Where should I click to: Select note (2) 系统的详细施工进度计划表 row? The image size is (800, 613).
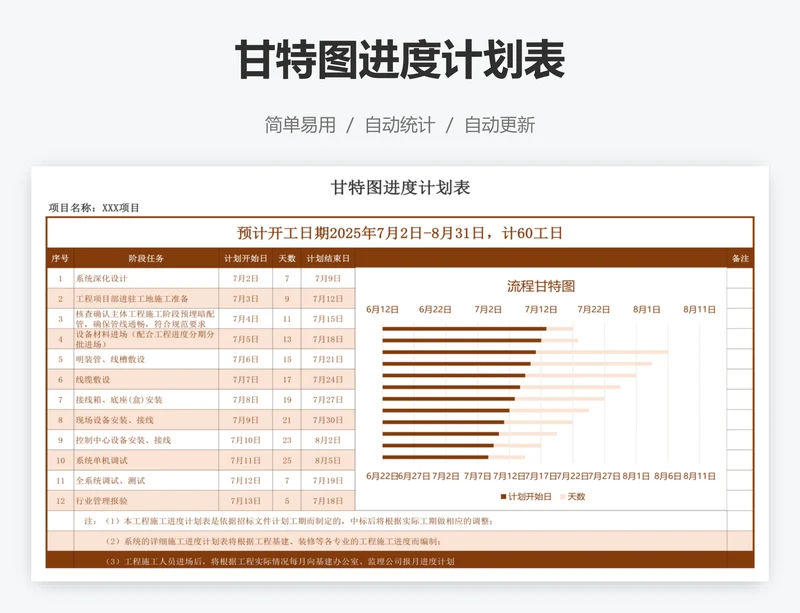coord(400,541)
